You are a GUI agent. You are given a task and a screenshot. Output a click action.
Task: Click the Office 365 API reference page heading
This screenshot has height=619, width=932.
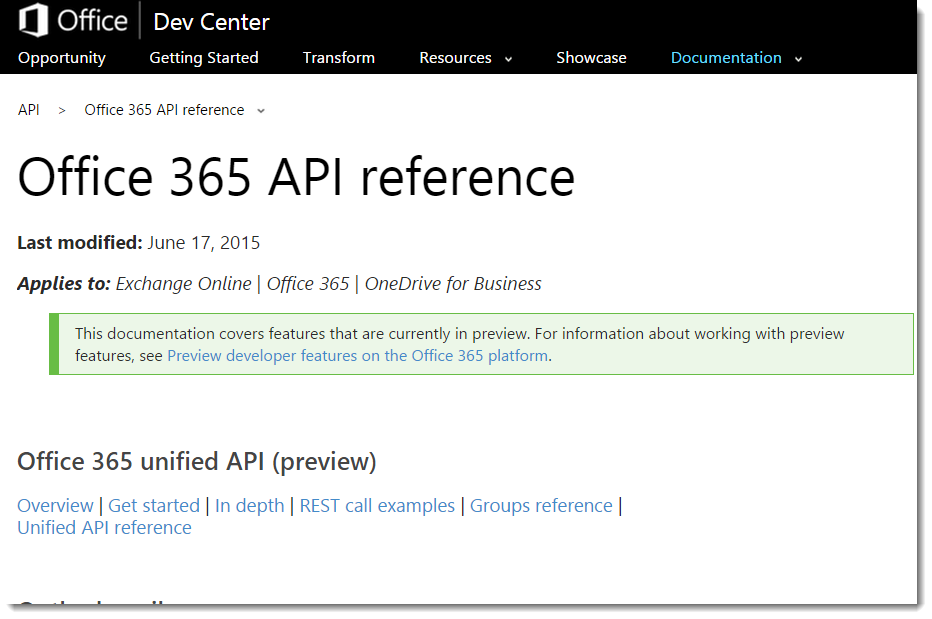[x=296, y=177]
